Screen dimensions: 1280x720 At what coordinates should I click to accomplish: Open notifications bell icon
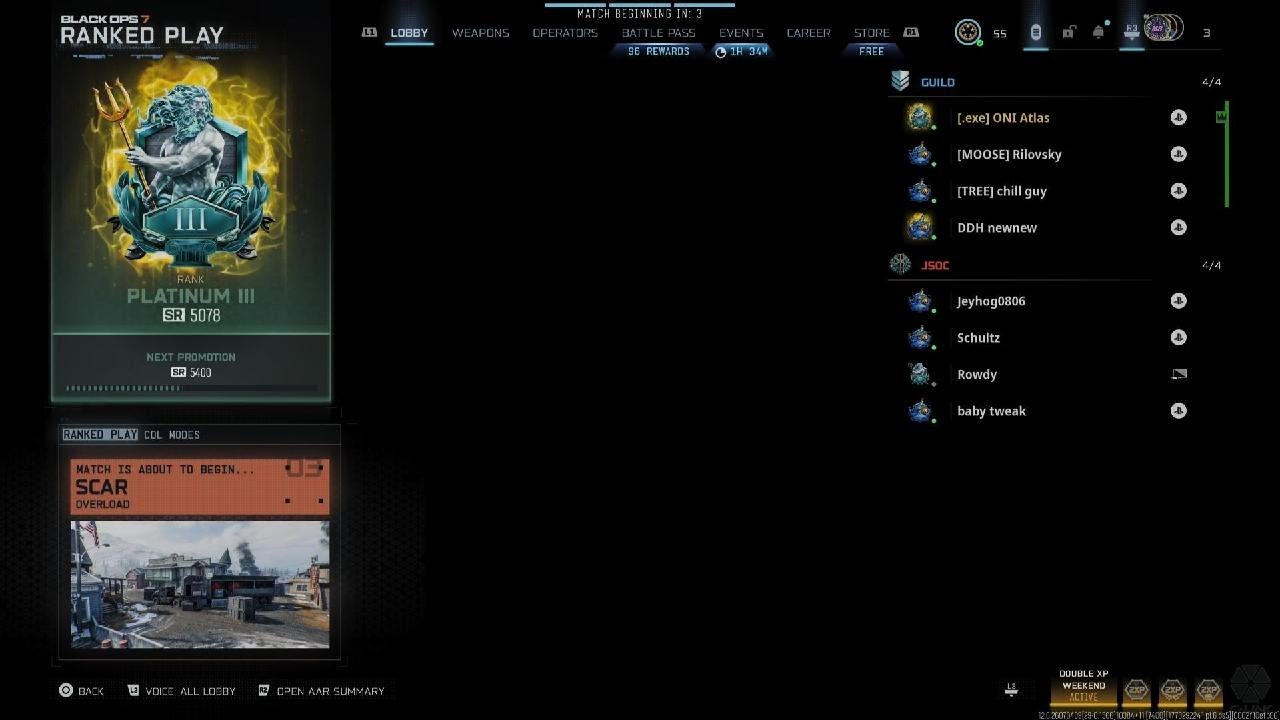pos(1098,32)
